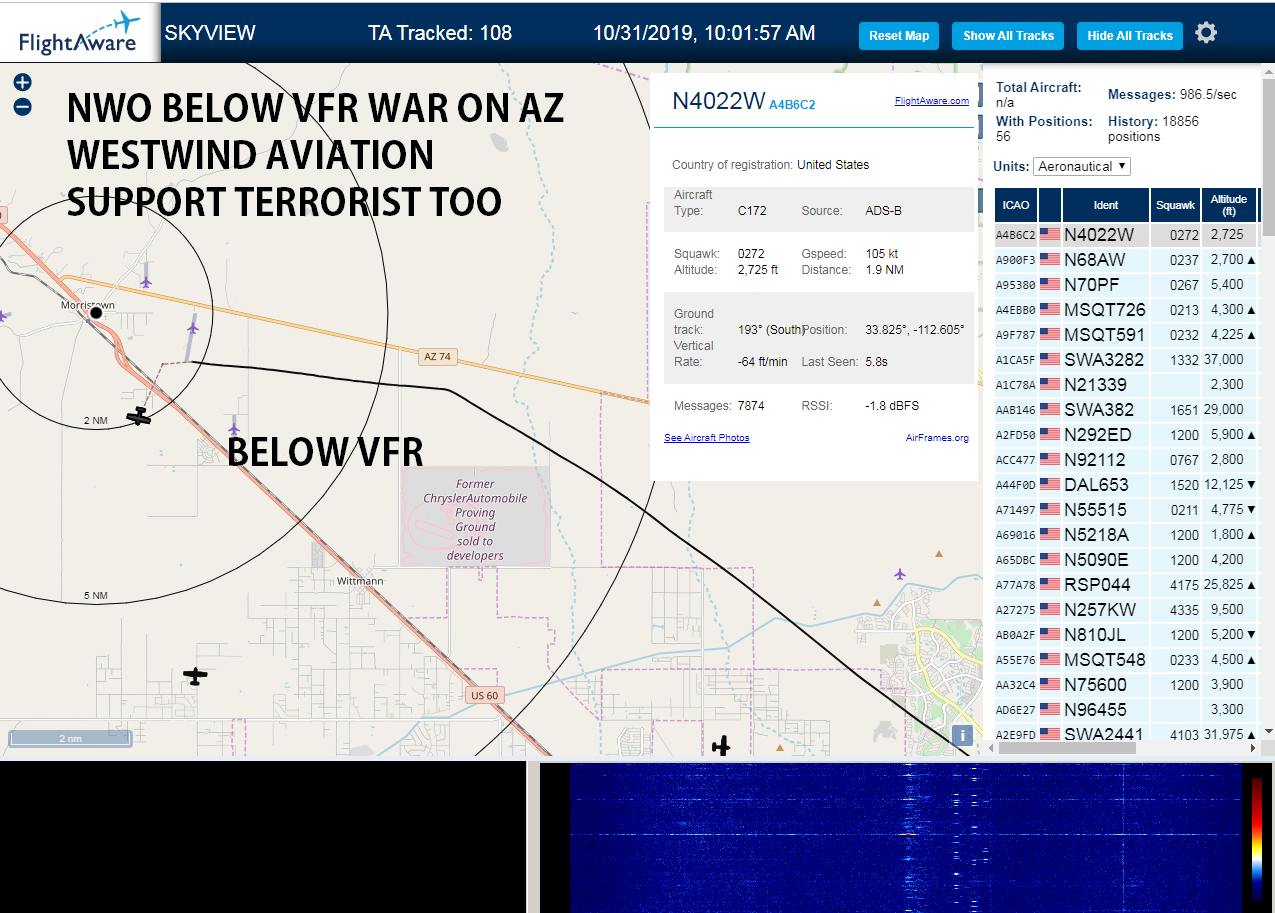Select the N810JL aircraft row
This screenshot has height=913, width=1275.
tap(1127, 635)
